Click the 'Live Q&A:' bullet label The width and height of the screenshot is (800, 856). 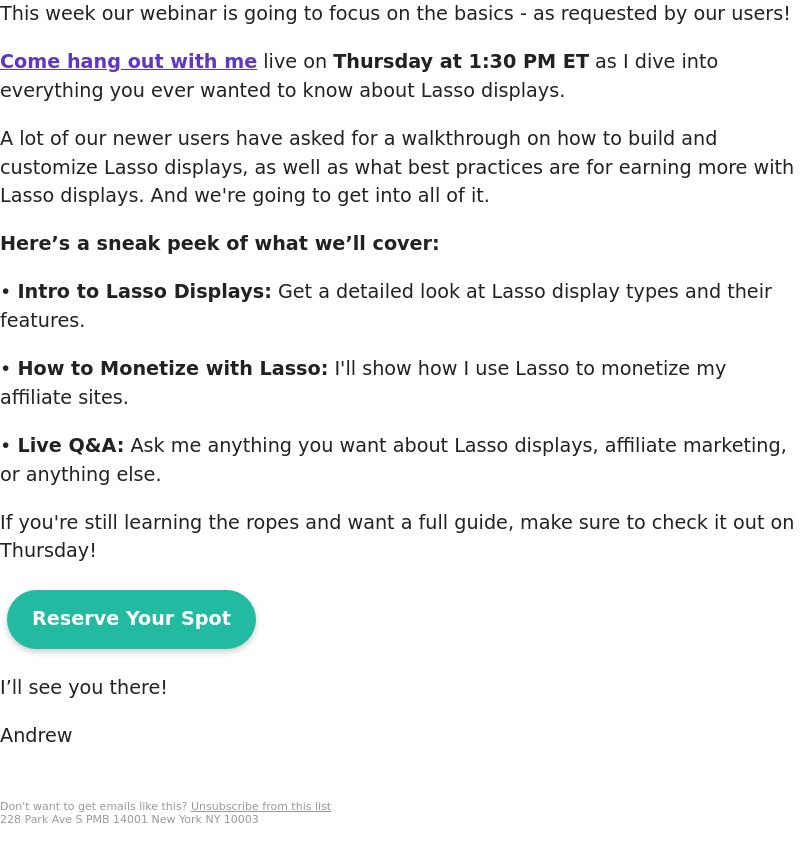tap(71, 445)
